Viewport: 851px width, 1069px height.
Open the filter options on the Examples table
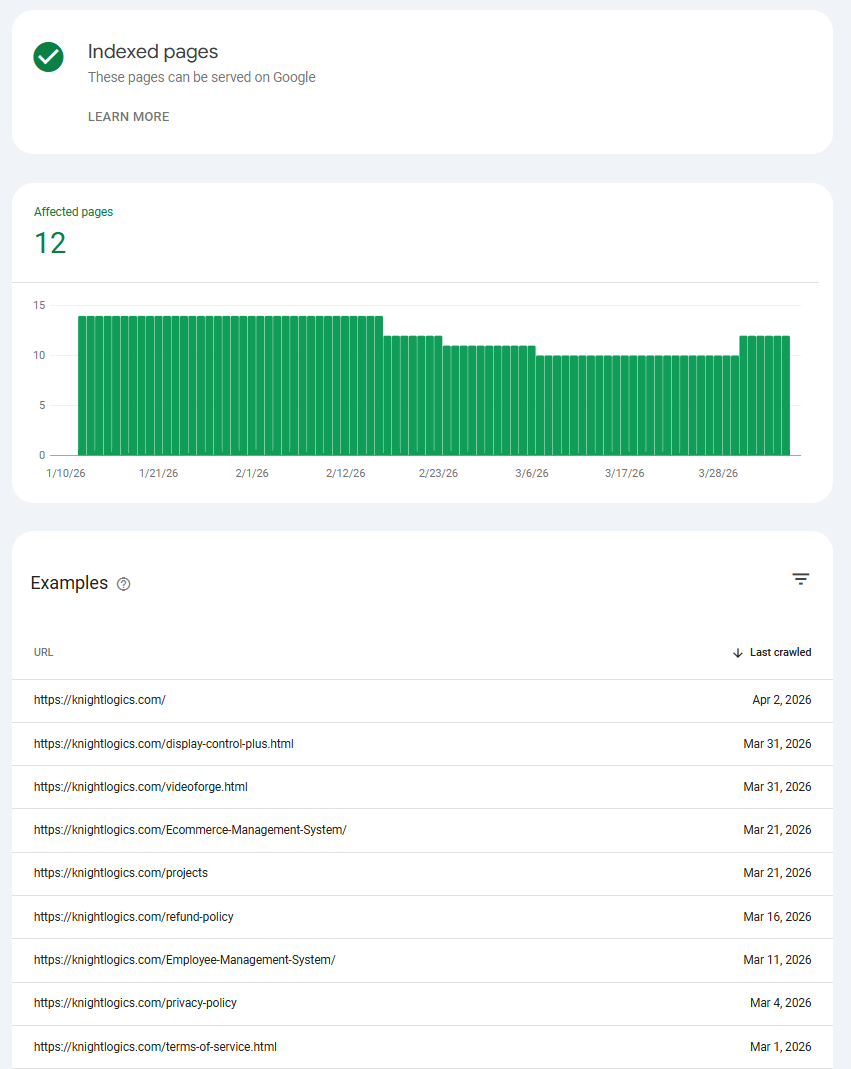click(800, 578)
